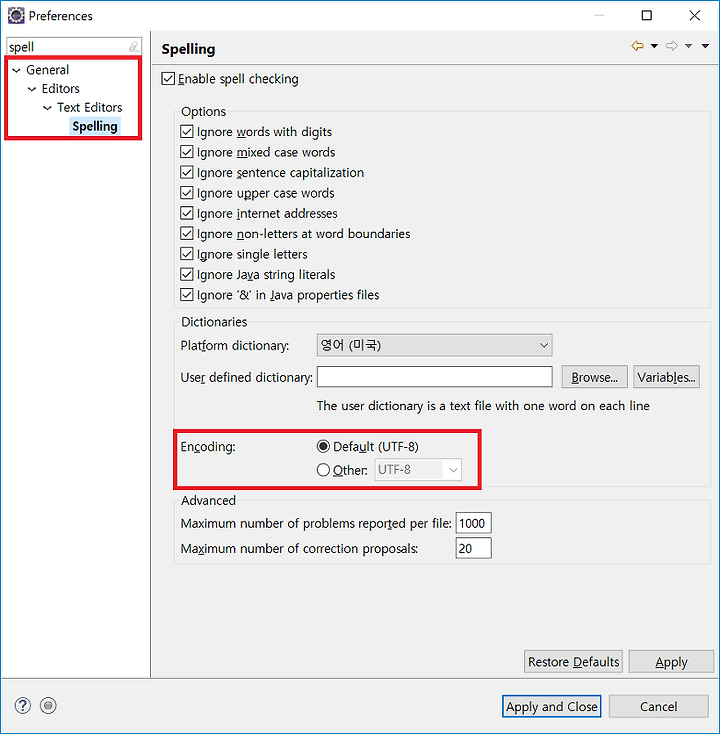Screen dimensions: 720x734
Task: Toggle Ignore internet addresses
Action: (186, 213)
